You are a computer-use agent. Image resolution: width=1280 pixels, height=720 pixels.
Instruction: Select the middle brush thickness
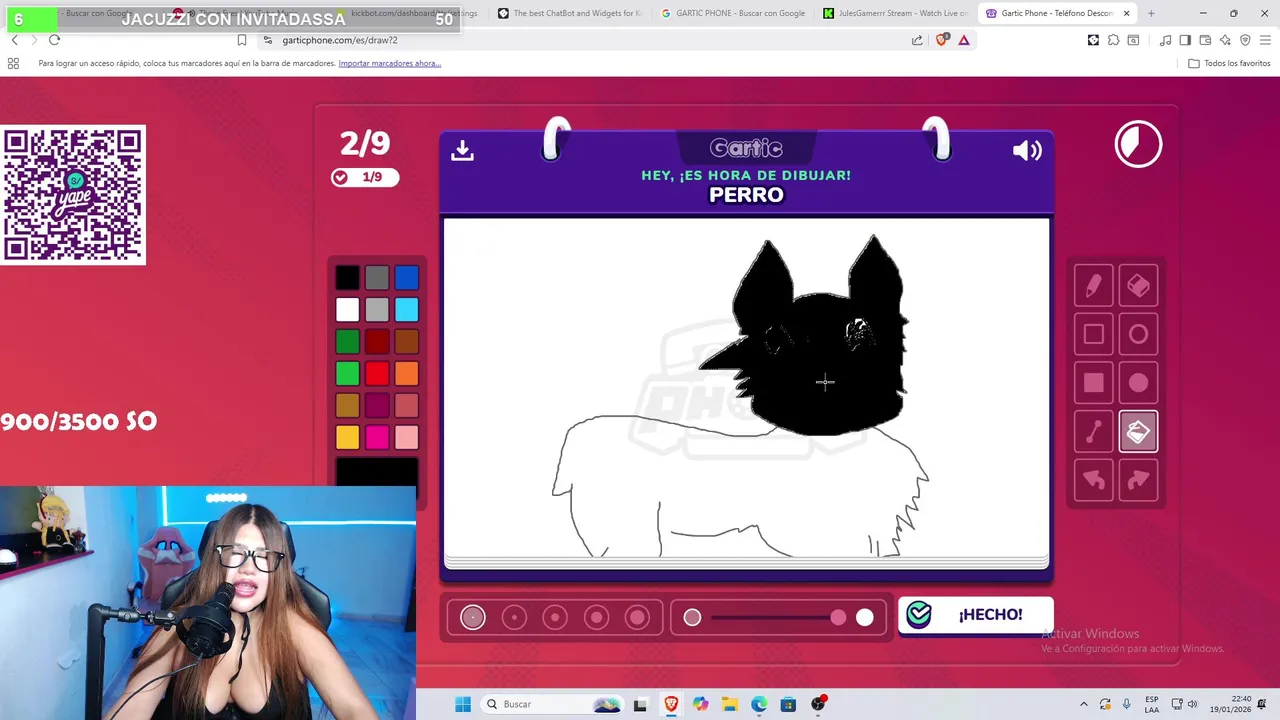(x=555, y=618)
